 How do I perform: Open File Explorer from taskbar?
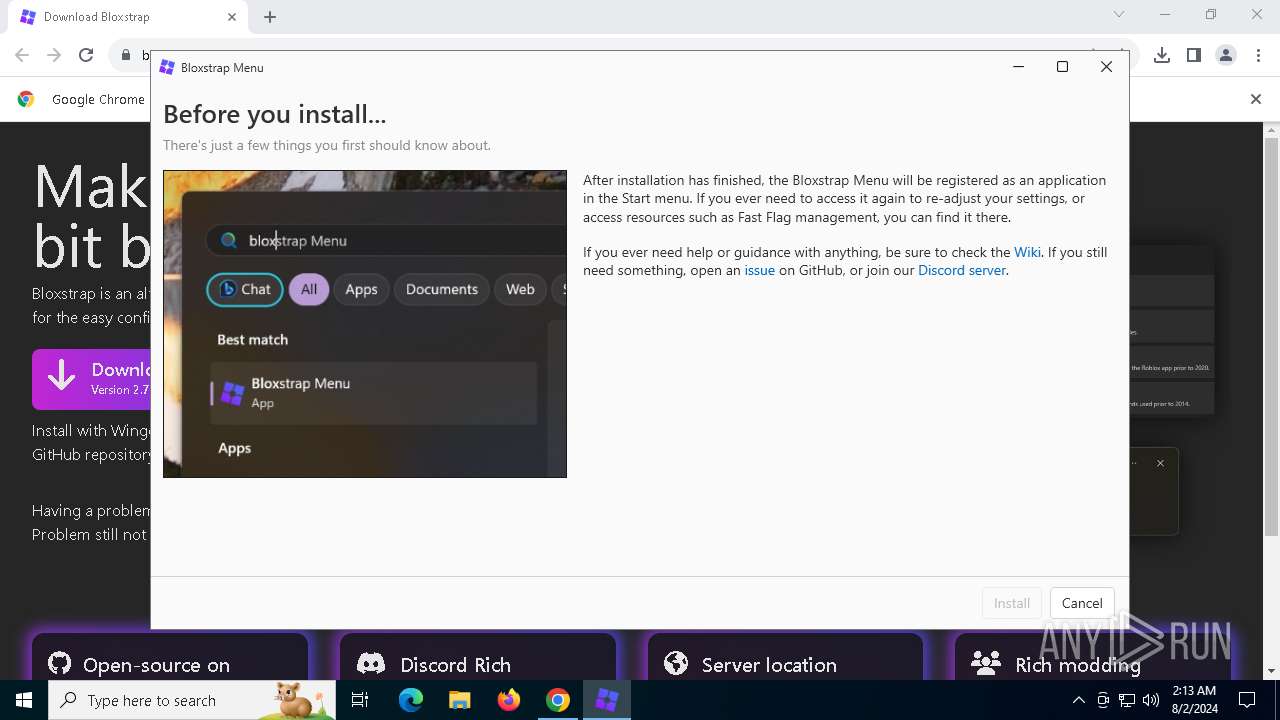pos(459,700)
